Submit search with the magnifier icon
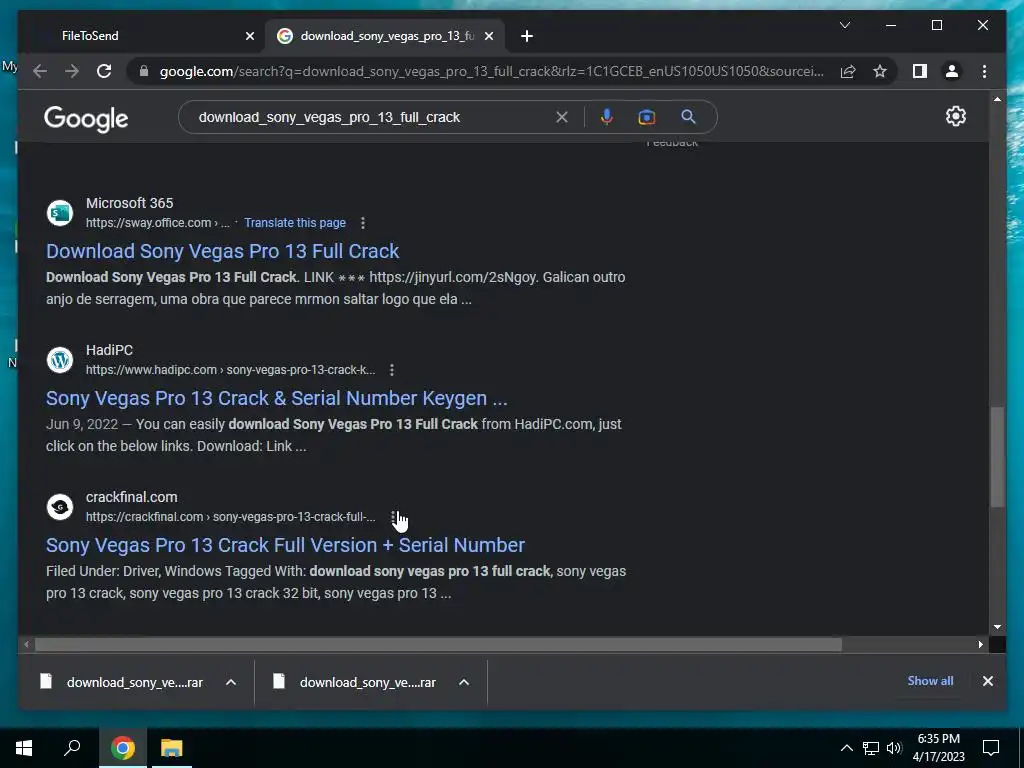Image resolution: width=1024 pixels, height=768 pixels. (x=688, y=117)
